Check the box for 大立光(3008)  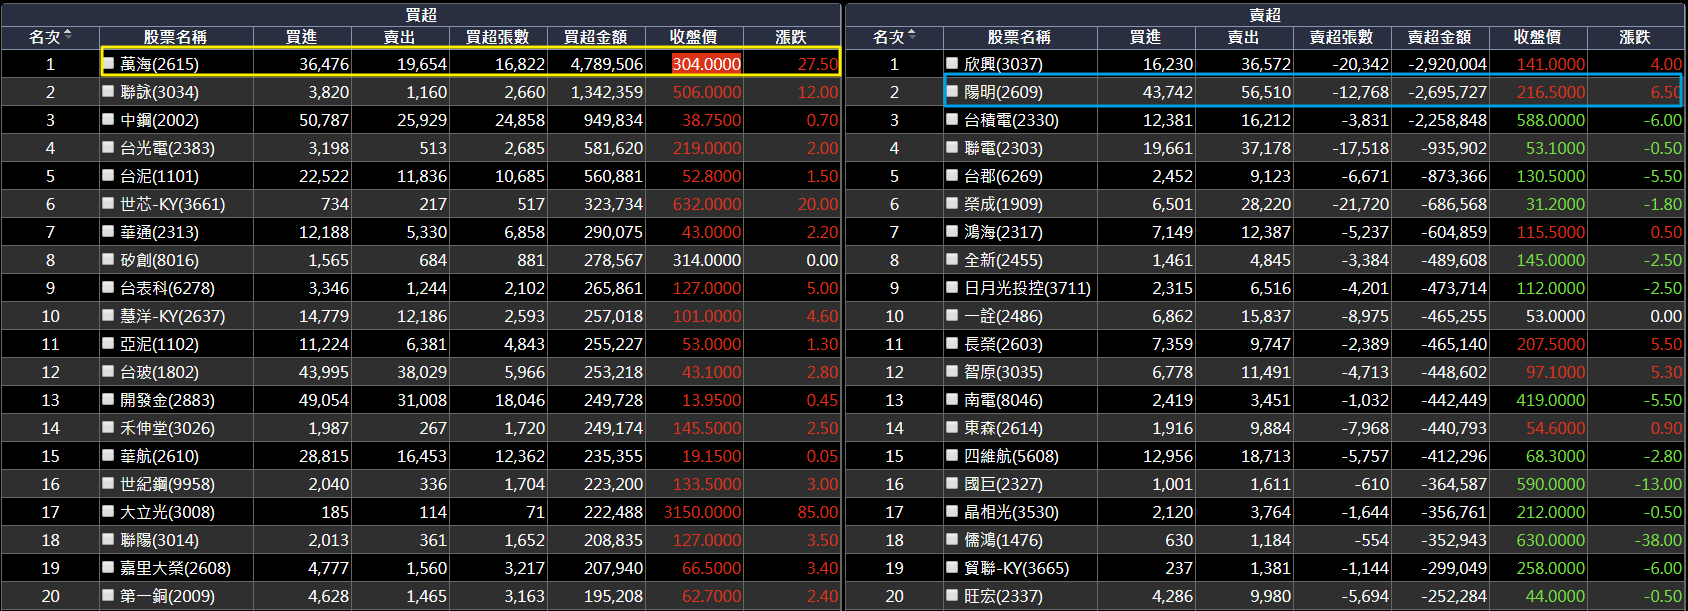click(x=109, y=511)
